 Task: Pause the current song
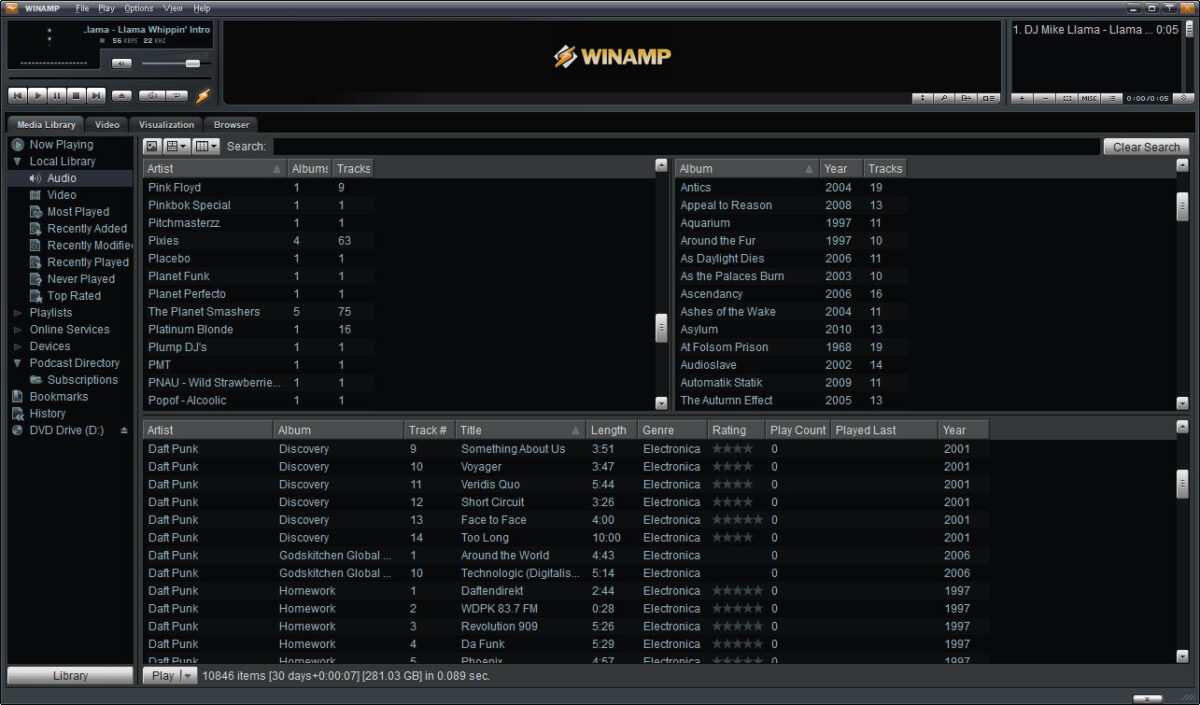pyautogui.click(x=57, y=95)
